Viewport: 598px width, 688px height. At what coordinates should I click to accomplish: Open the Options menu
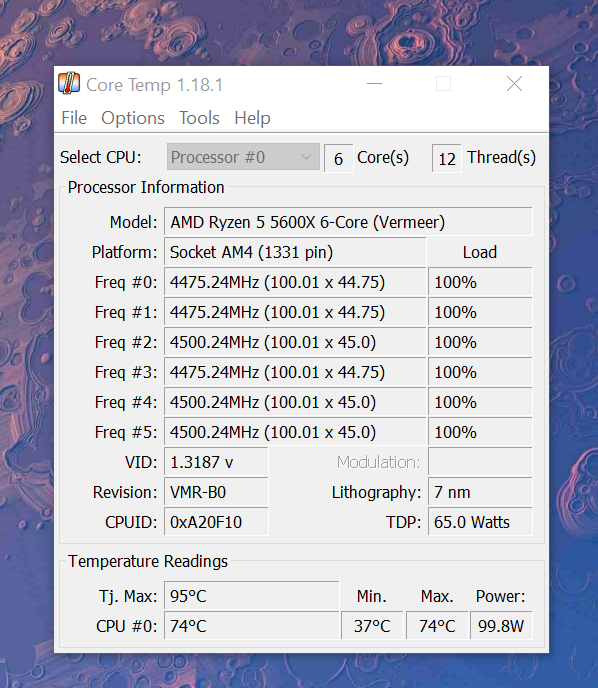click(133, 118)
